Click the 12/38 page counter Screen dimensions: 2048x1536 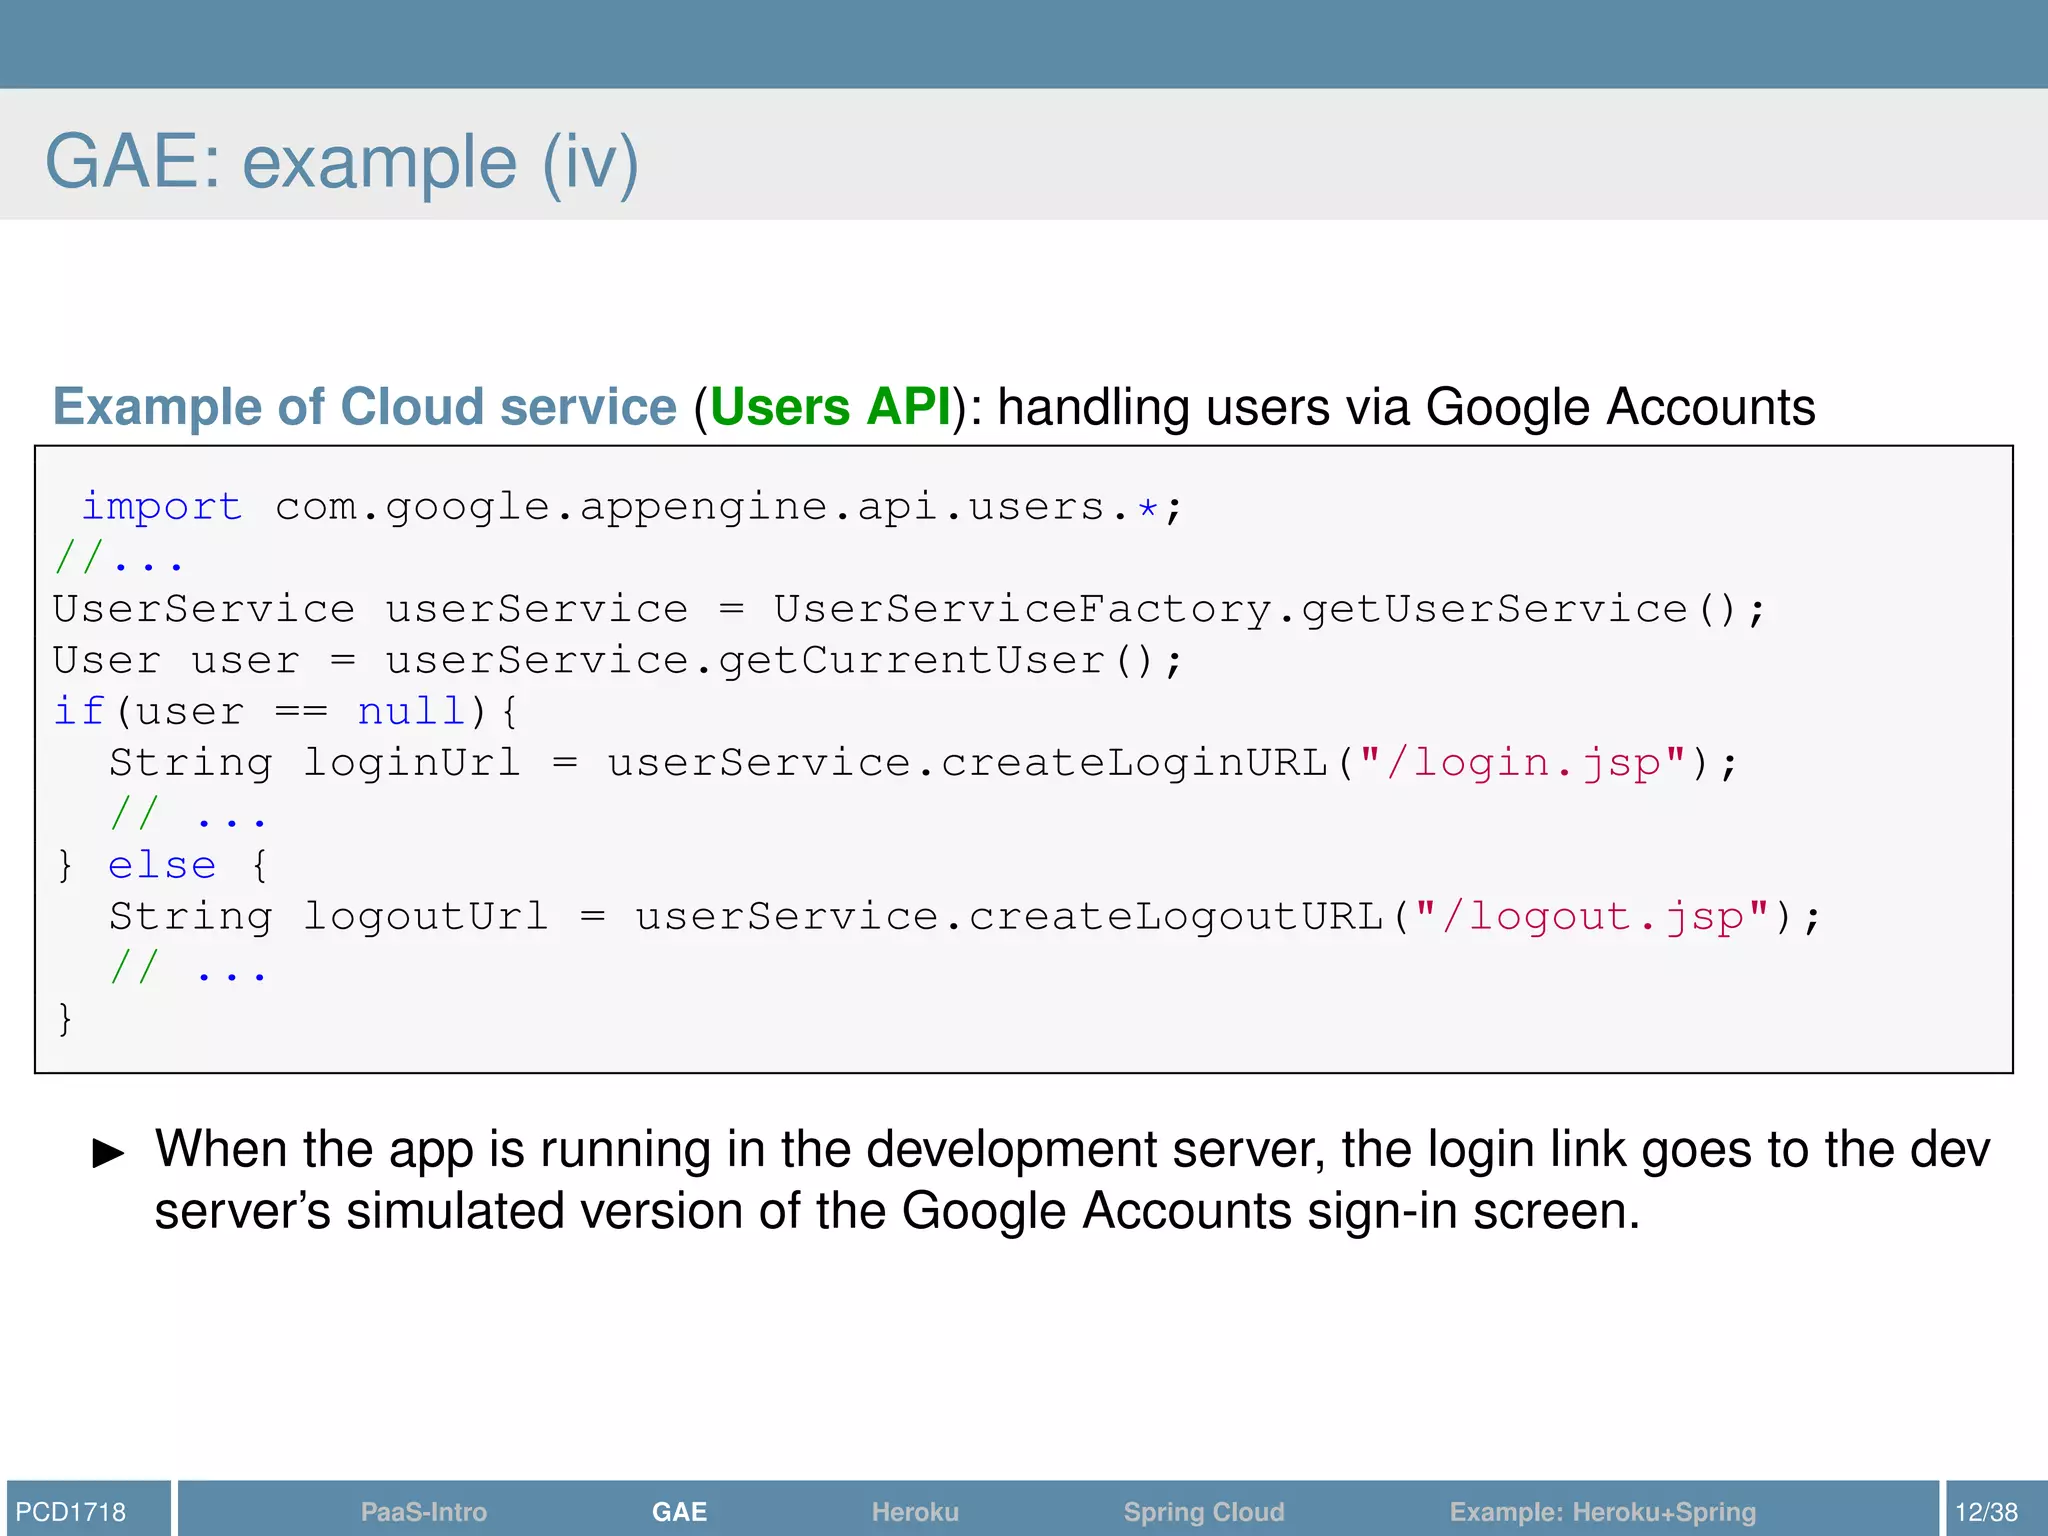(x=1986, y=1511)
